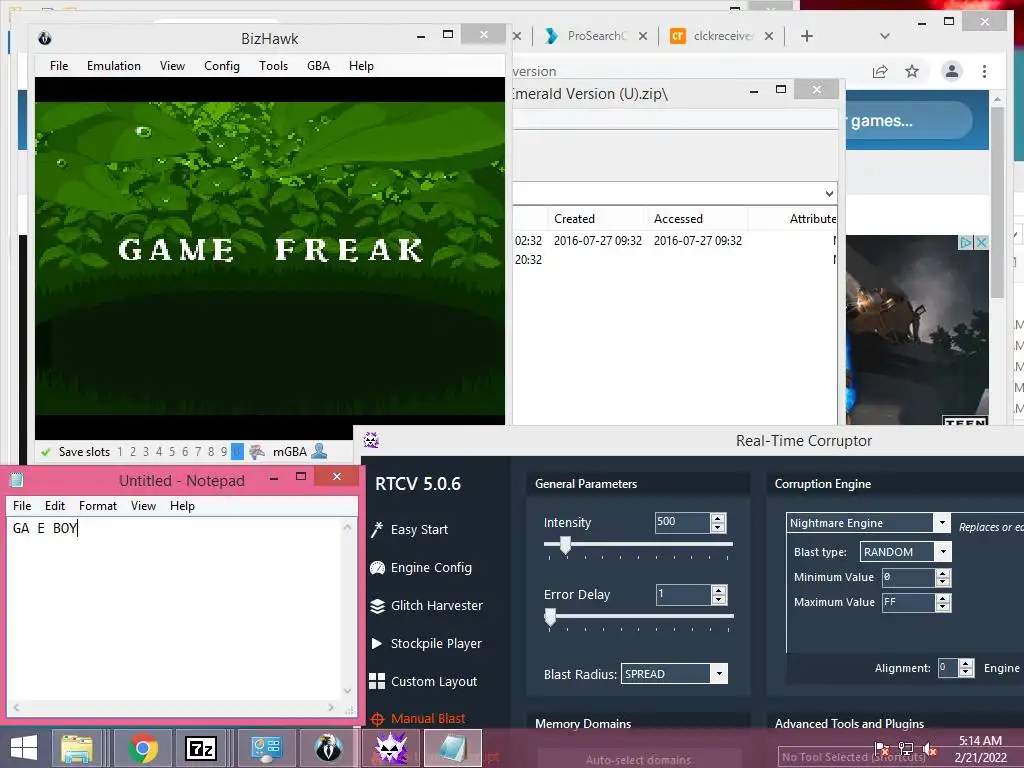Viewport: 1024px width, 768px height.
Task: Close the ad with X icon
Action: (x=981, y=242)
